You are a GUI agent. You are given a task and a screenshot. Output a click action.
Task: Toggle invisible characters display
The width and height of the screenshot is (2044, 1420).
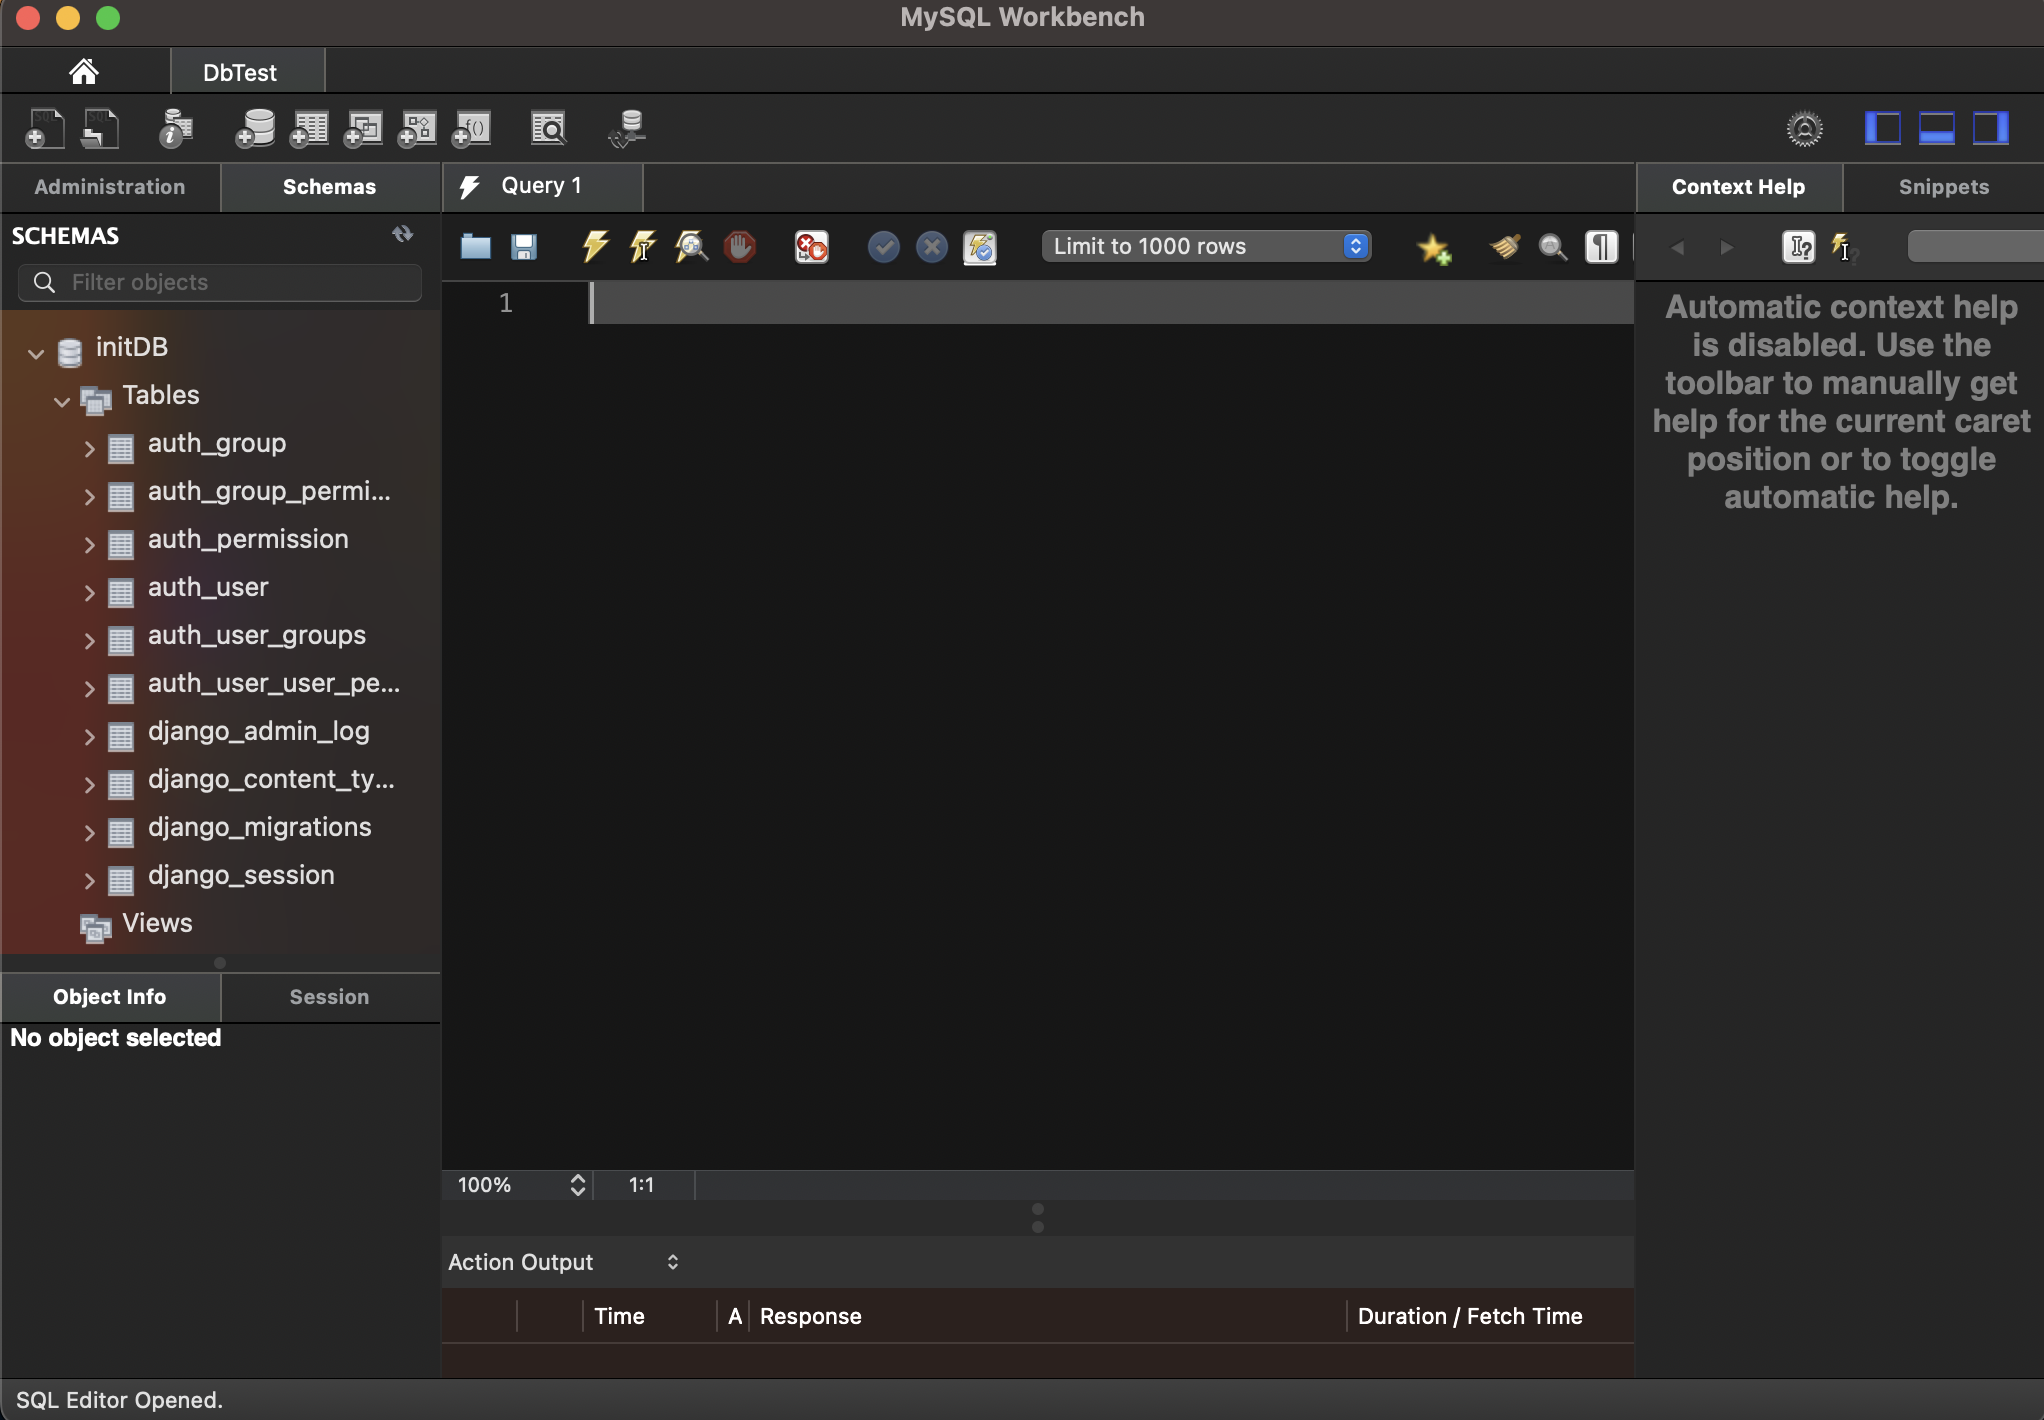[1601, 247]
